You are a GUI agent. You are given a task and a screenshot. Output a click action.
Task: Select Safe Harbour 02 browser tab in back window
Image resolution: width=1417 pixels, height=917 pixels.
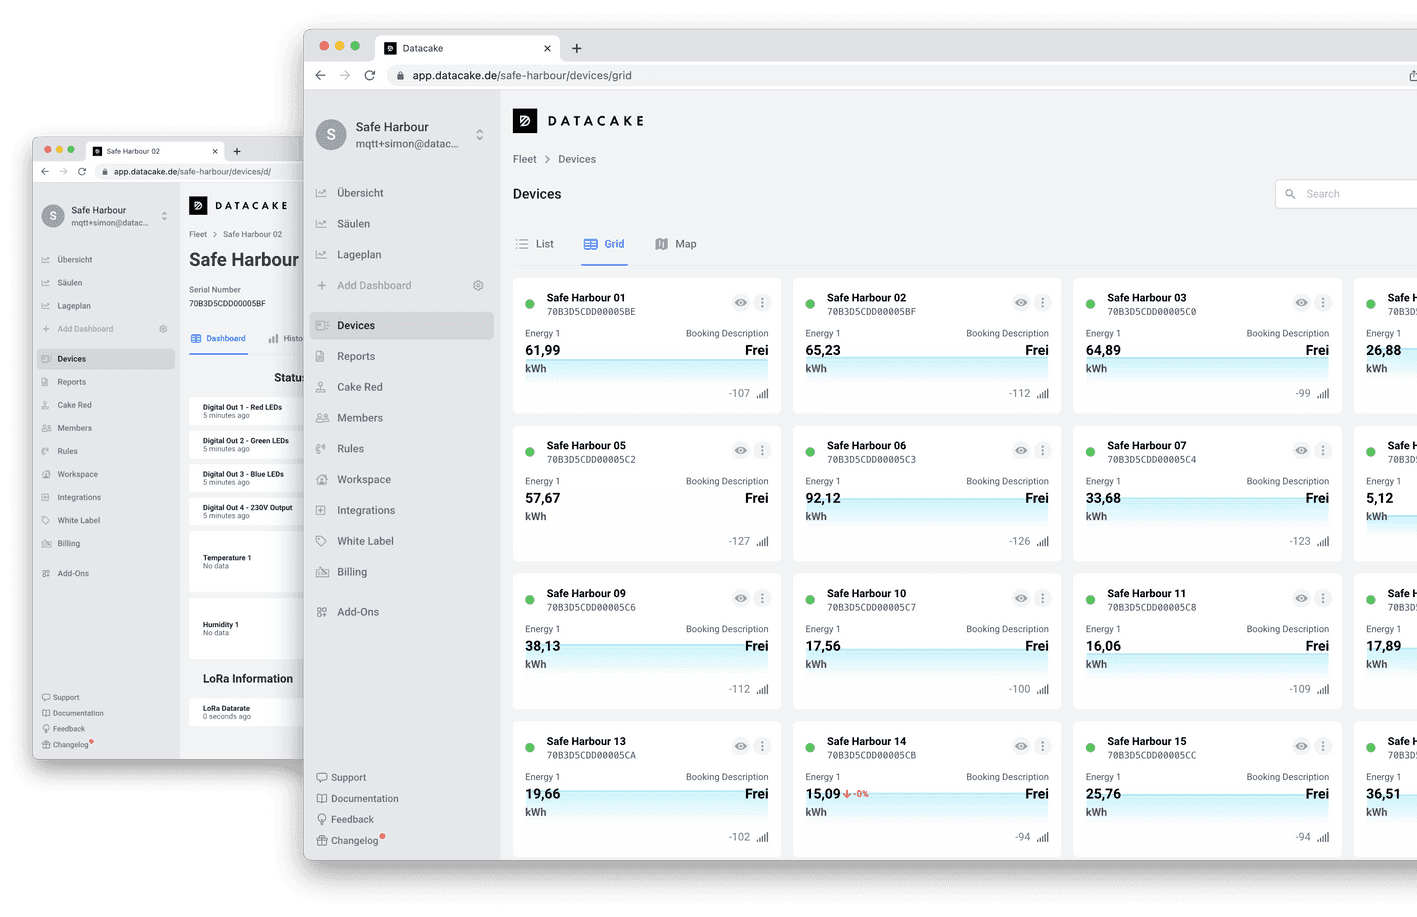[155, 151]
